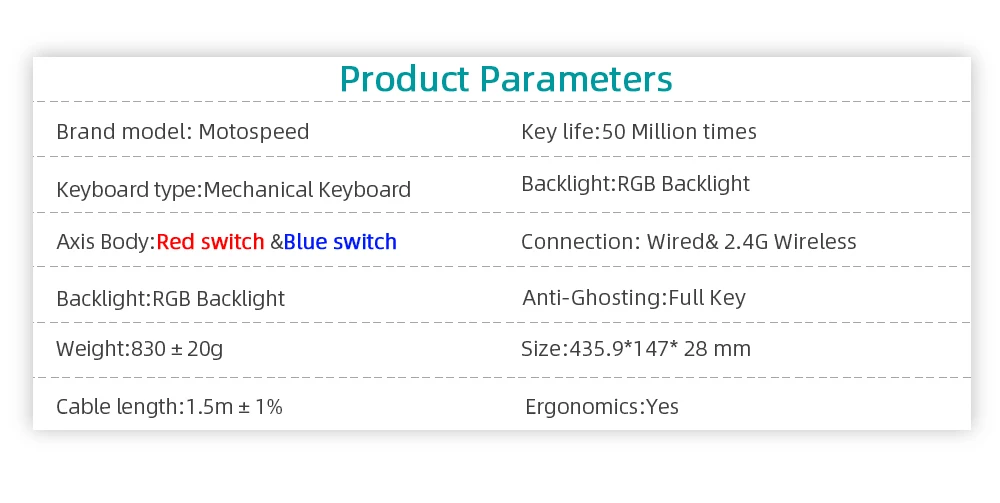The width and height of the screenshot is (1000, 503).
Task: Click the Mechanical Keyboard value text
Action: (x=307, y=189)
